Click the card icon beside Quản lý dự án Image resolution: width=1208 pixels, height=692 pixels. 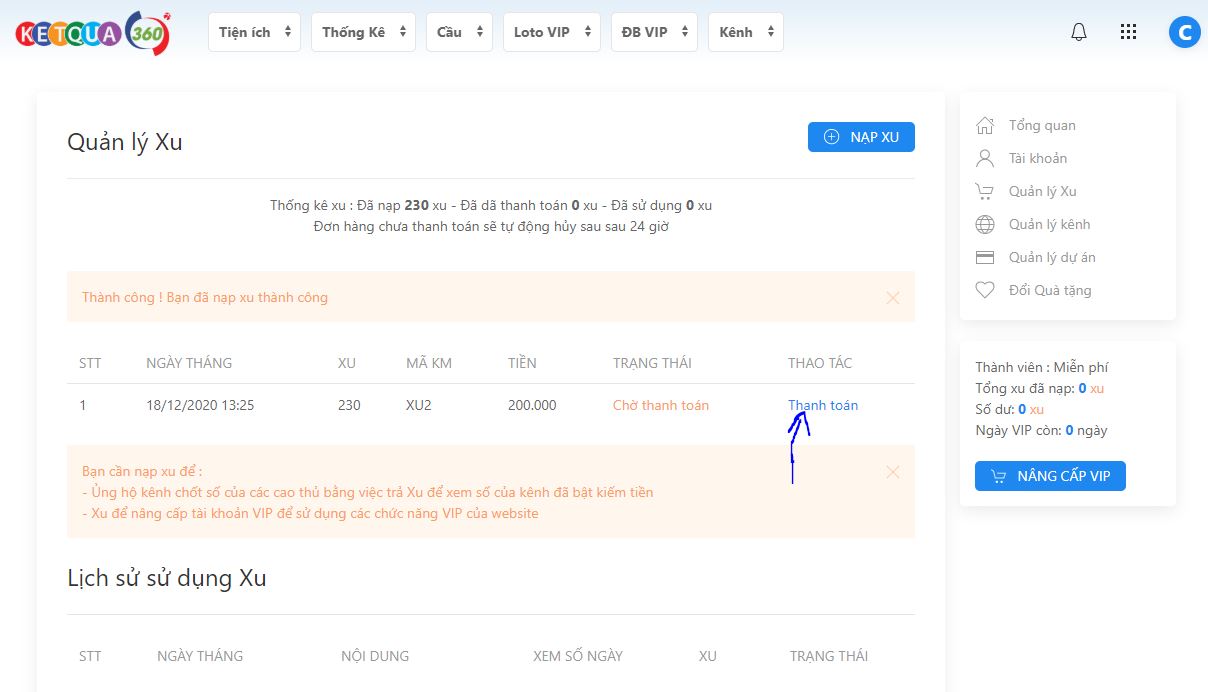coord(985,257)
